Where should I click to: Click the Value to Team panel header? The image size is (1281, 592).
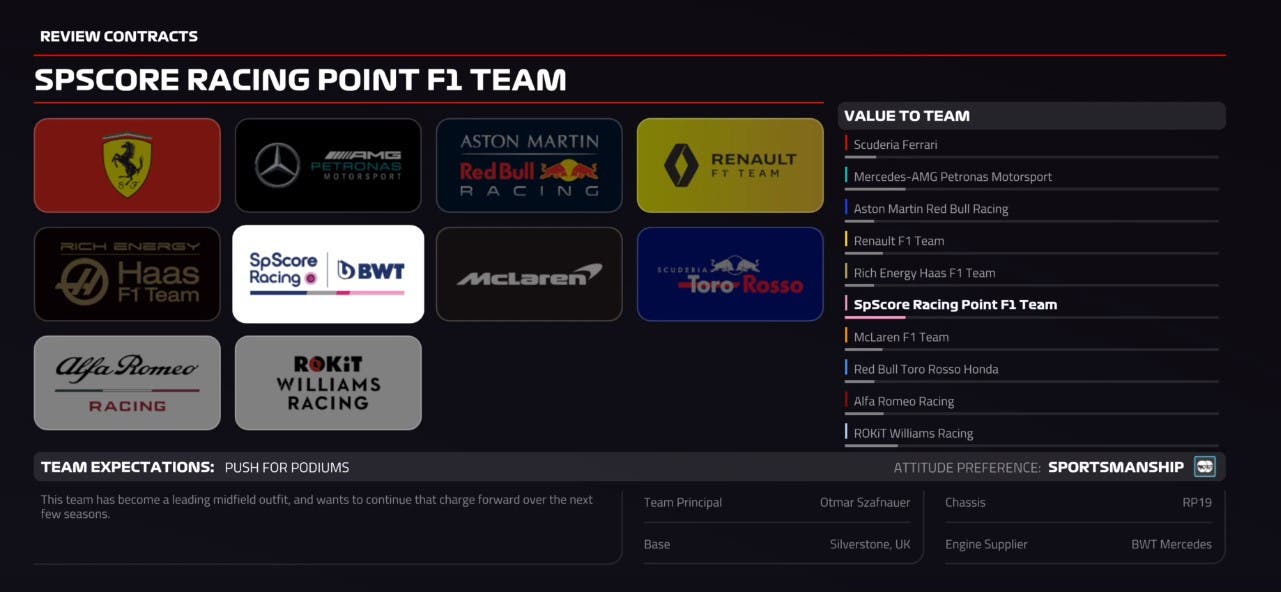click(x=1031, y=116)
